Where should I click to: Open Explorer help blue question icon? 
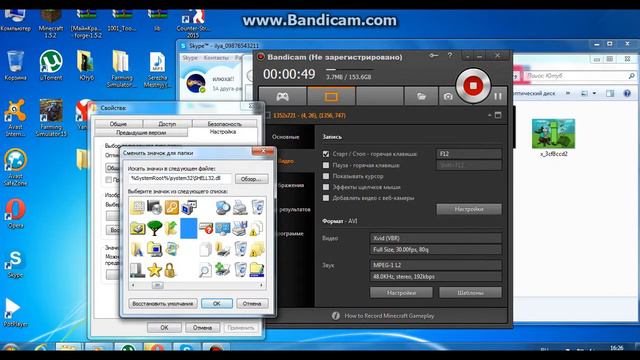click(x=627, y=93)
